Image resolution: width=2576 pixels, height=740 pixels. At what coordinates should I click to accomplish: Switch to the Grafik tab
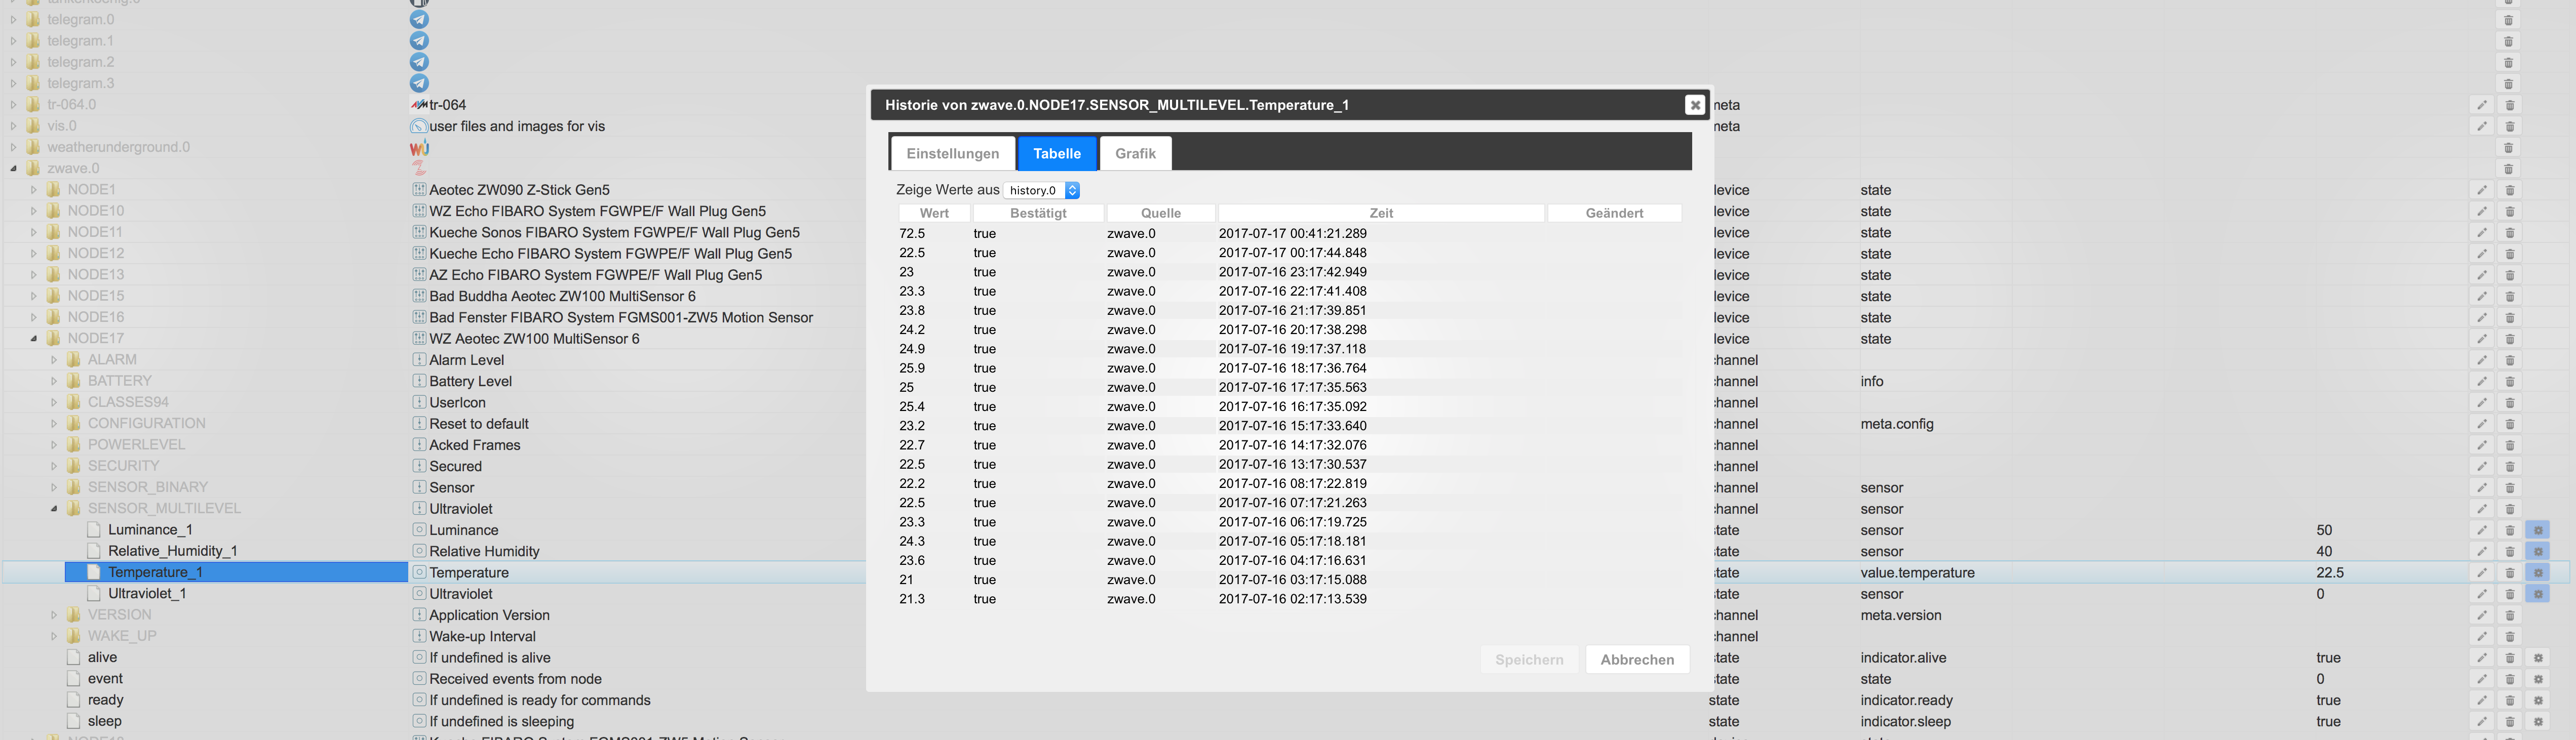tap(1135, 153)
